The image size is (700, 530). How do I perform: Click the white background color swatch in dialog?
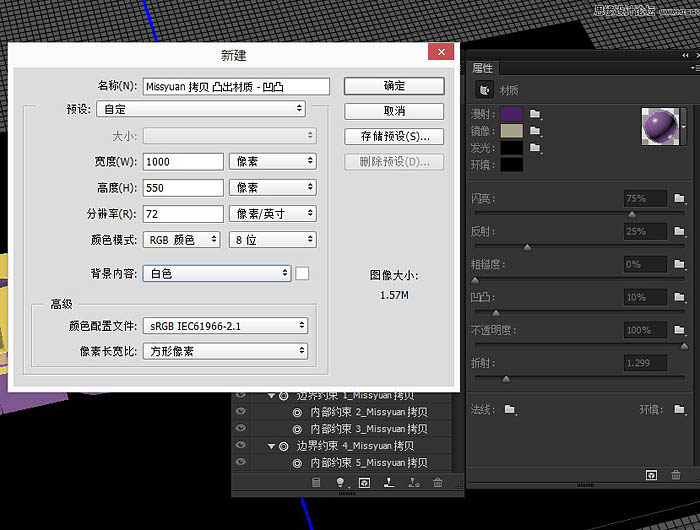302,273
